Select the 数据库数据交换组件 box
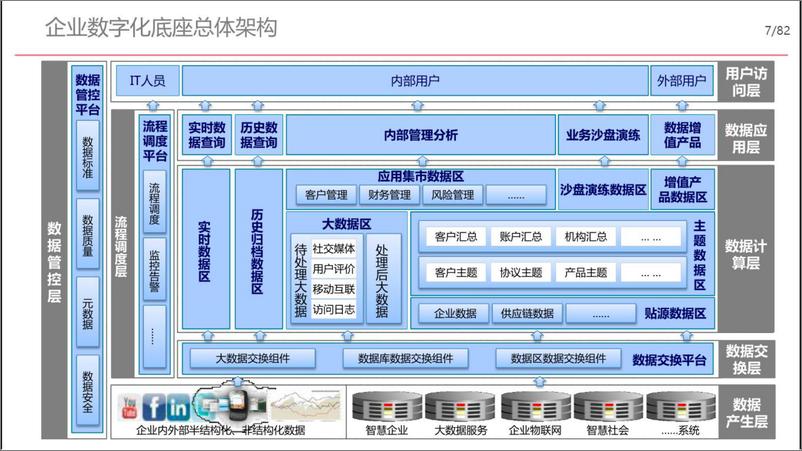The height and width of the screenshot is (451, 802). [x=406, y=358]
